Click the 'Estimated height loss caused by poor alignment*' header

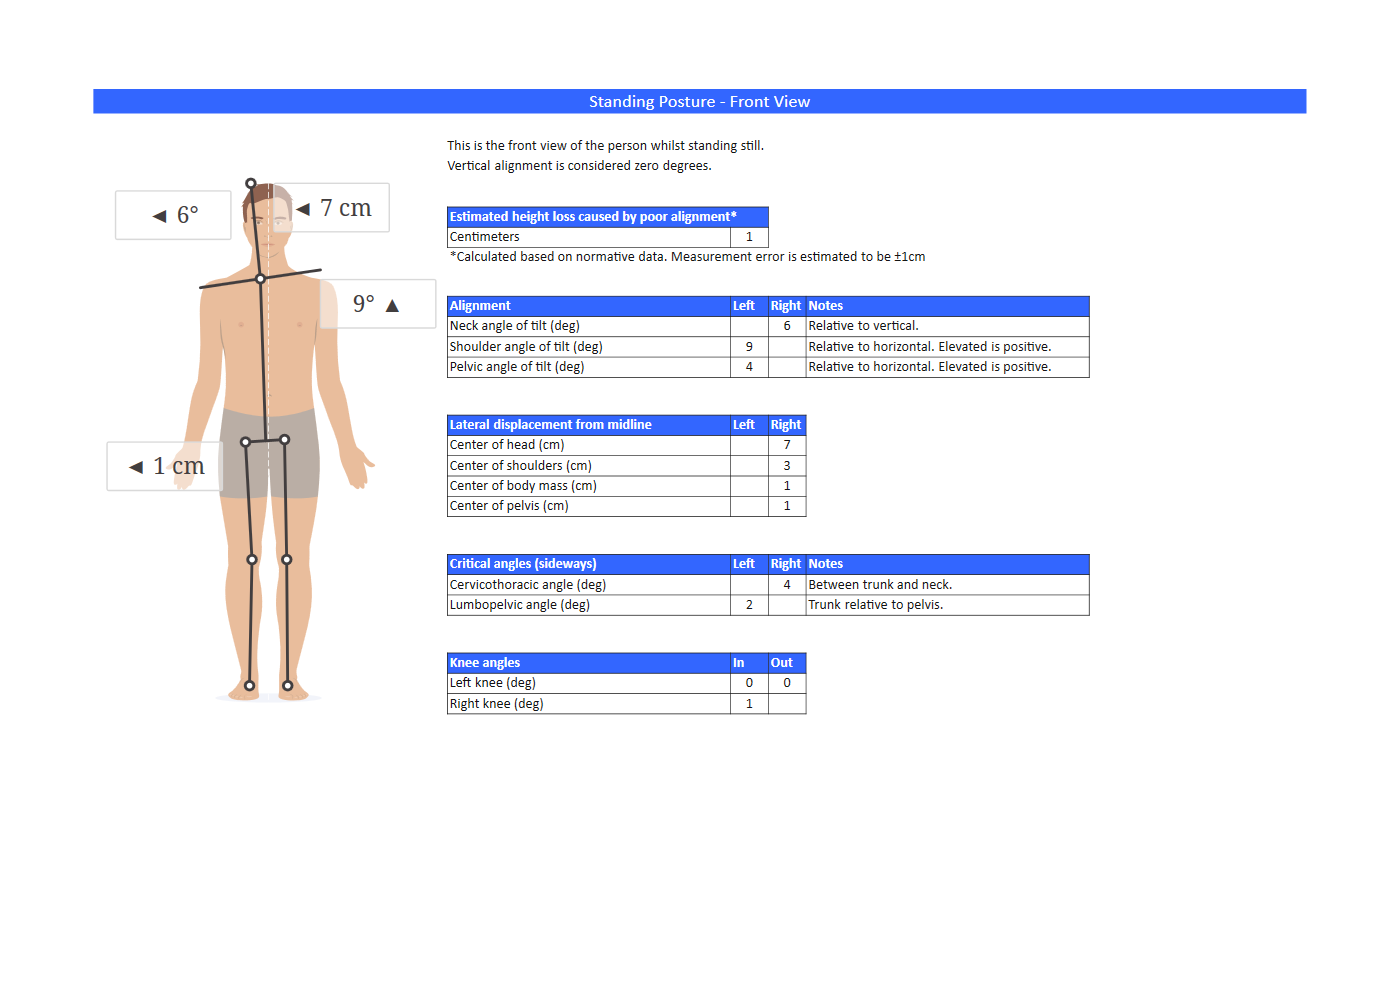[x=608, y=217]
